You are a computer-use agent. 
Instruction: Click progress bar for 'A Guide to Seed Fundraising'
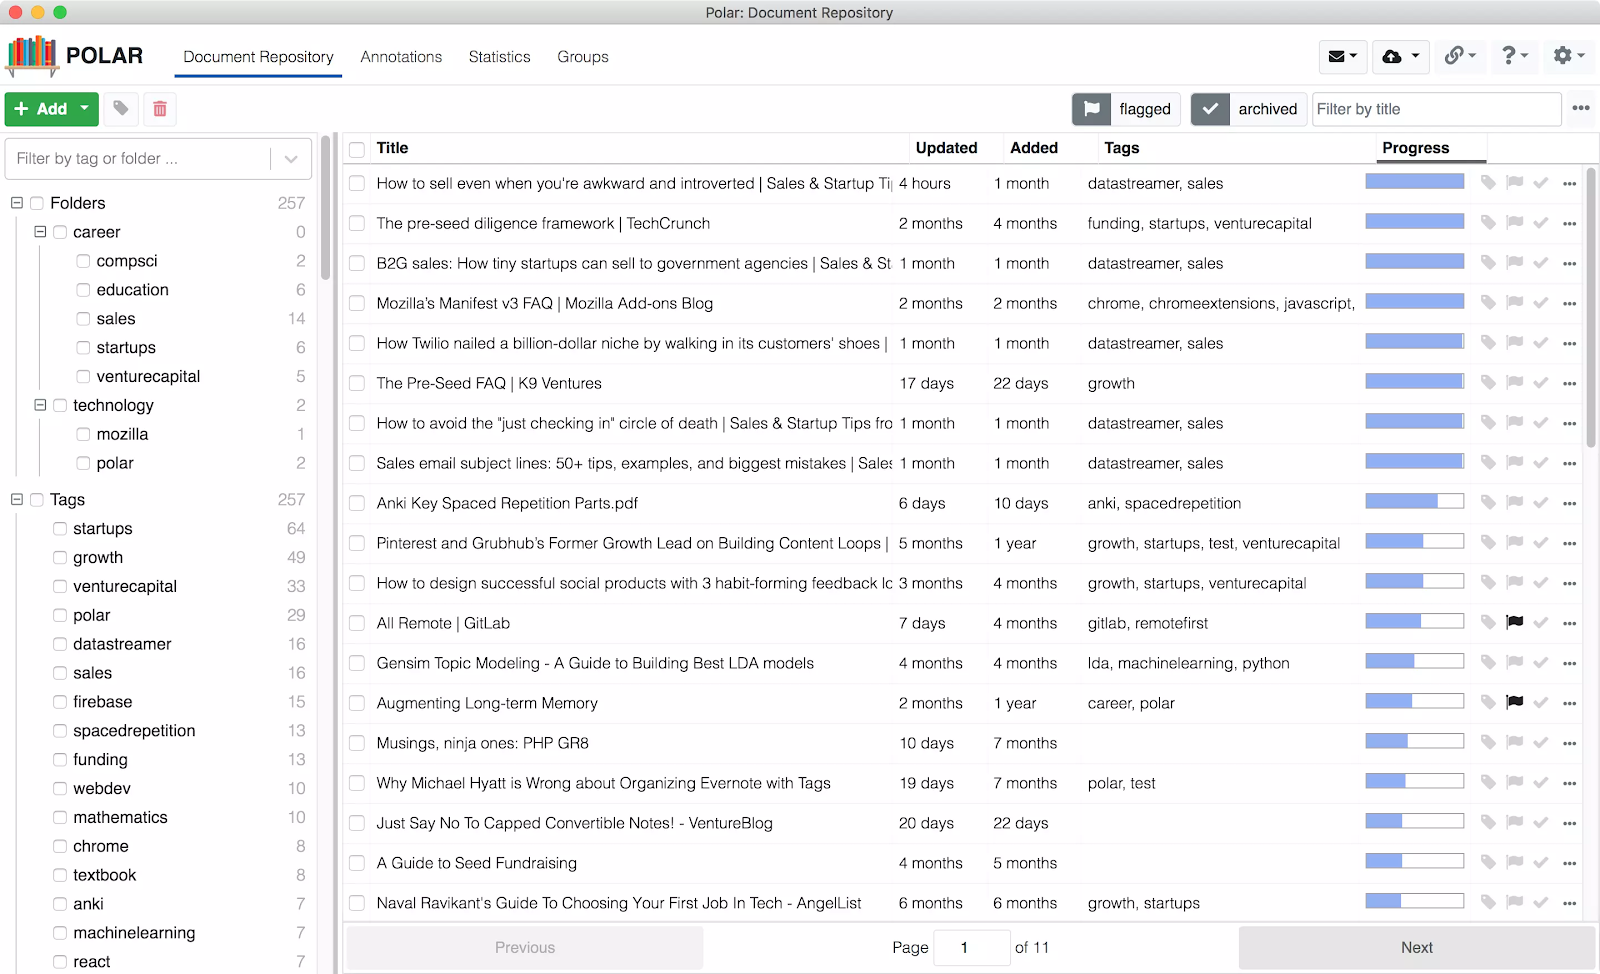pos(1414,861)
